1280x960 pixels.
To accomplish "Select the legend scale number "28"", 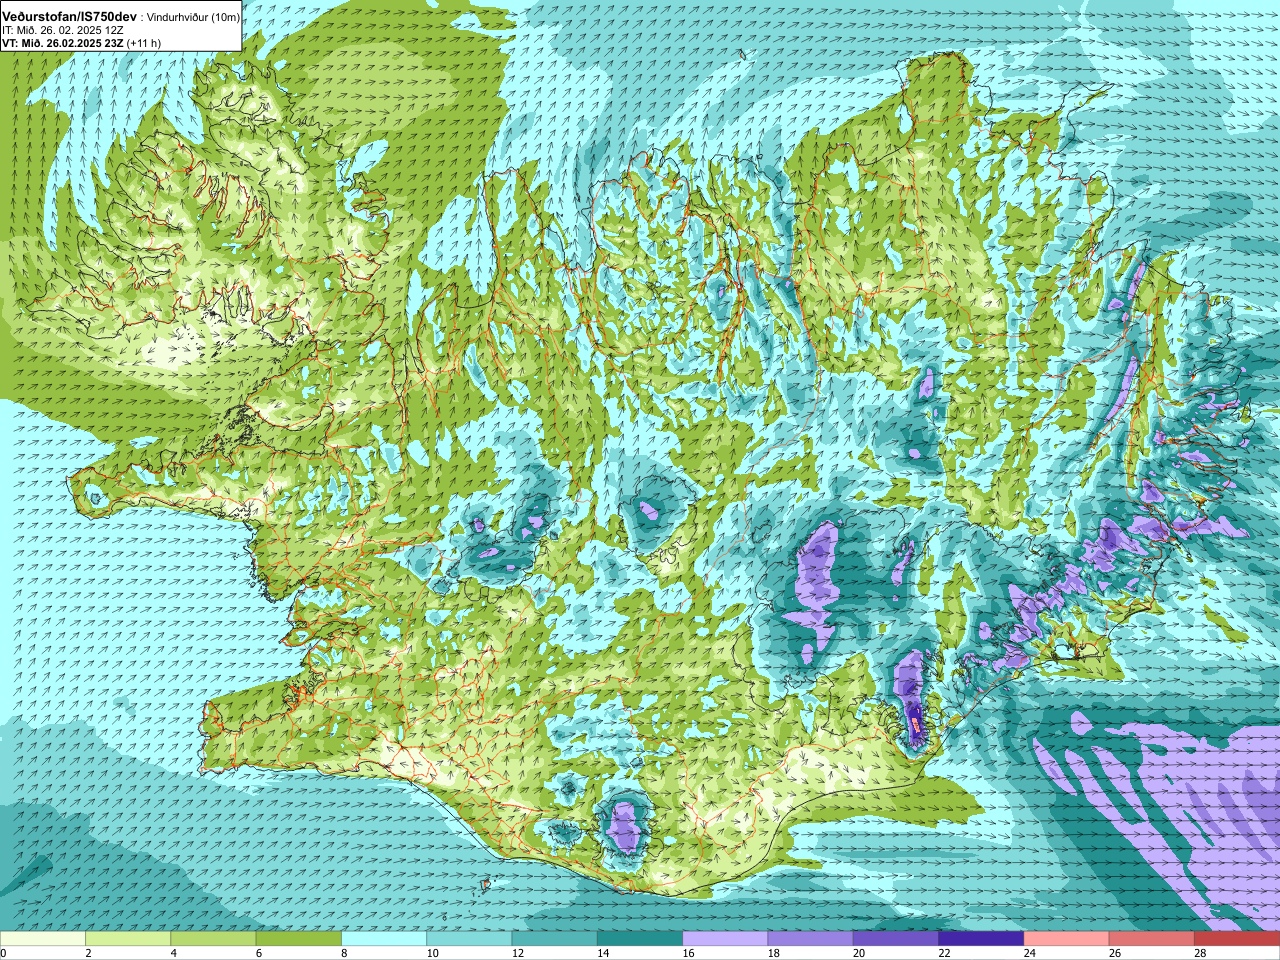I will coord(1200,953).
